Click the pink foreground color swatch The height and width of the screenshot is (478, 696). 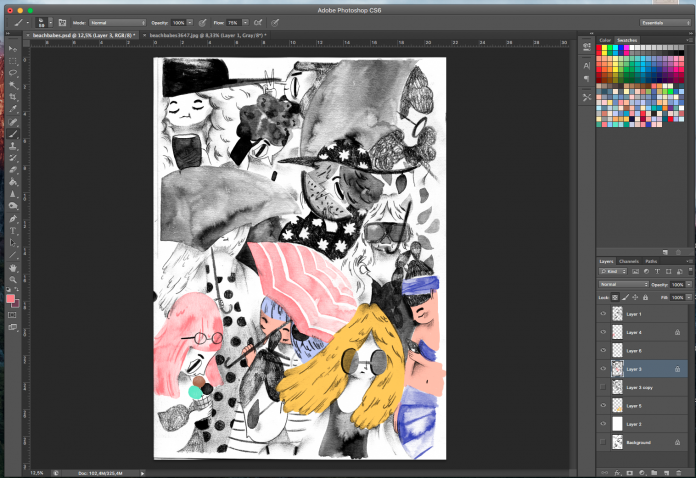point(10,299)
